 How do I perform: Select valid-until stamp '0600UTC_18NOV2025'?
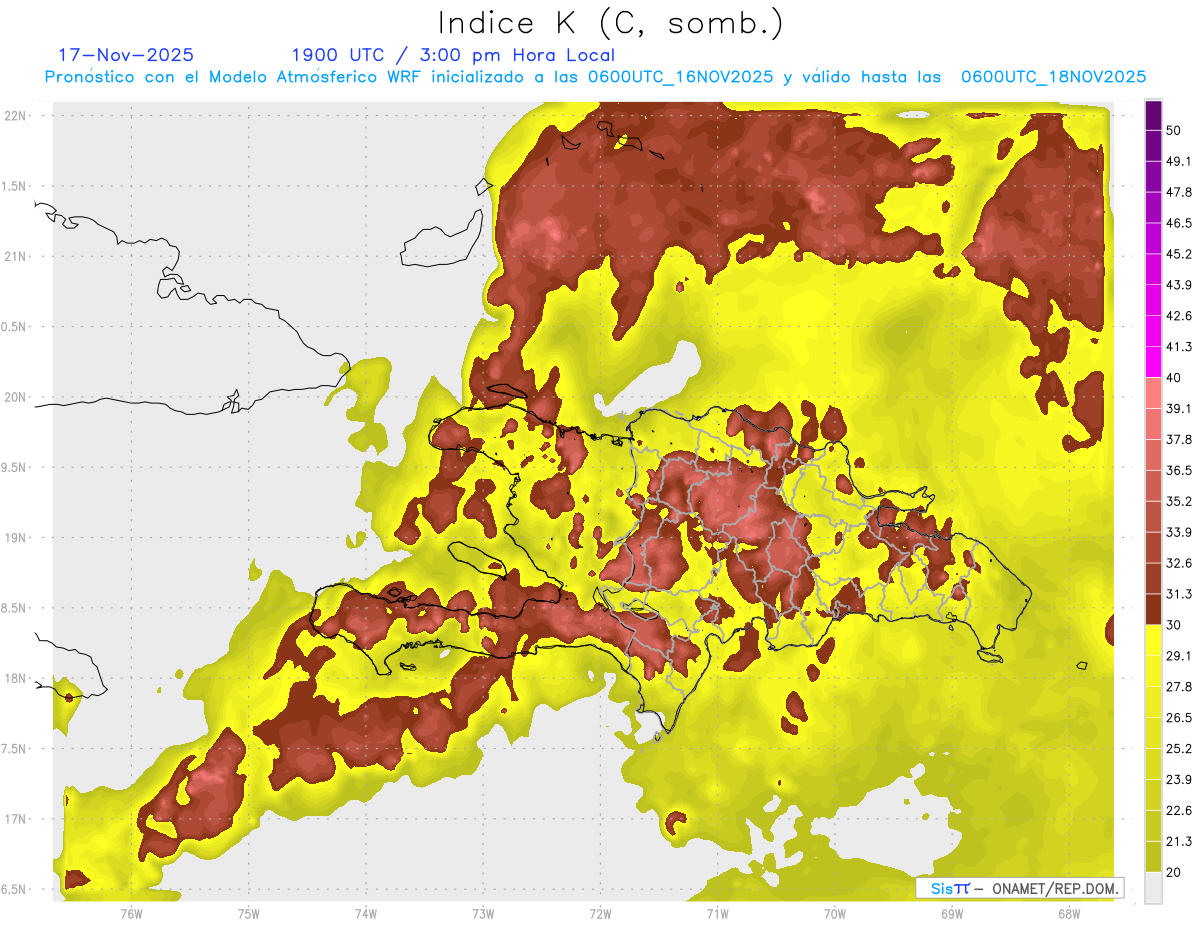tap(1053, 77)
